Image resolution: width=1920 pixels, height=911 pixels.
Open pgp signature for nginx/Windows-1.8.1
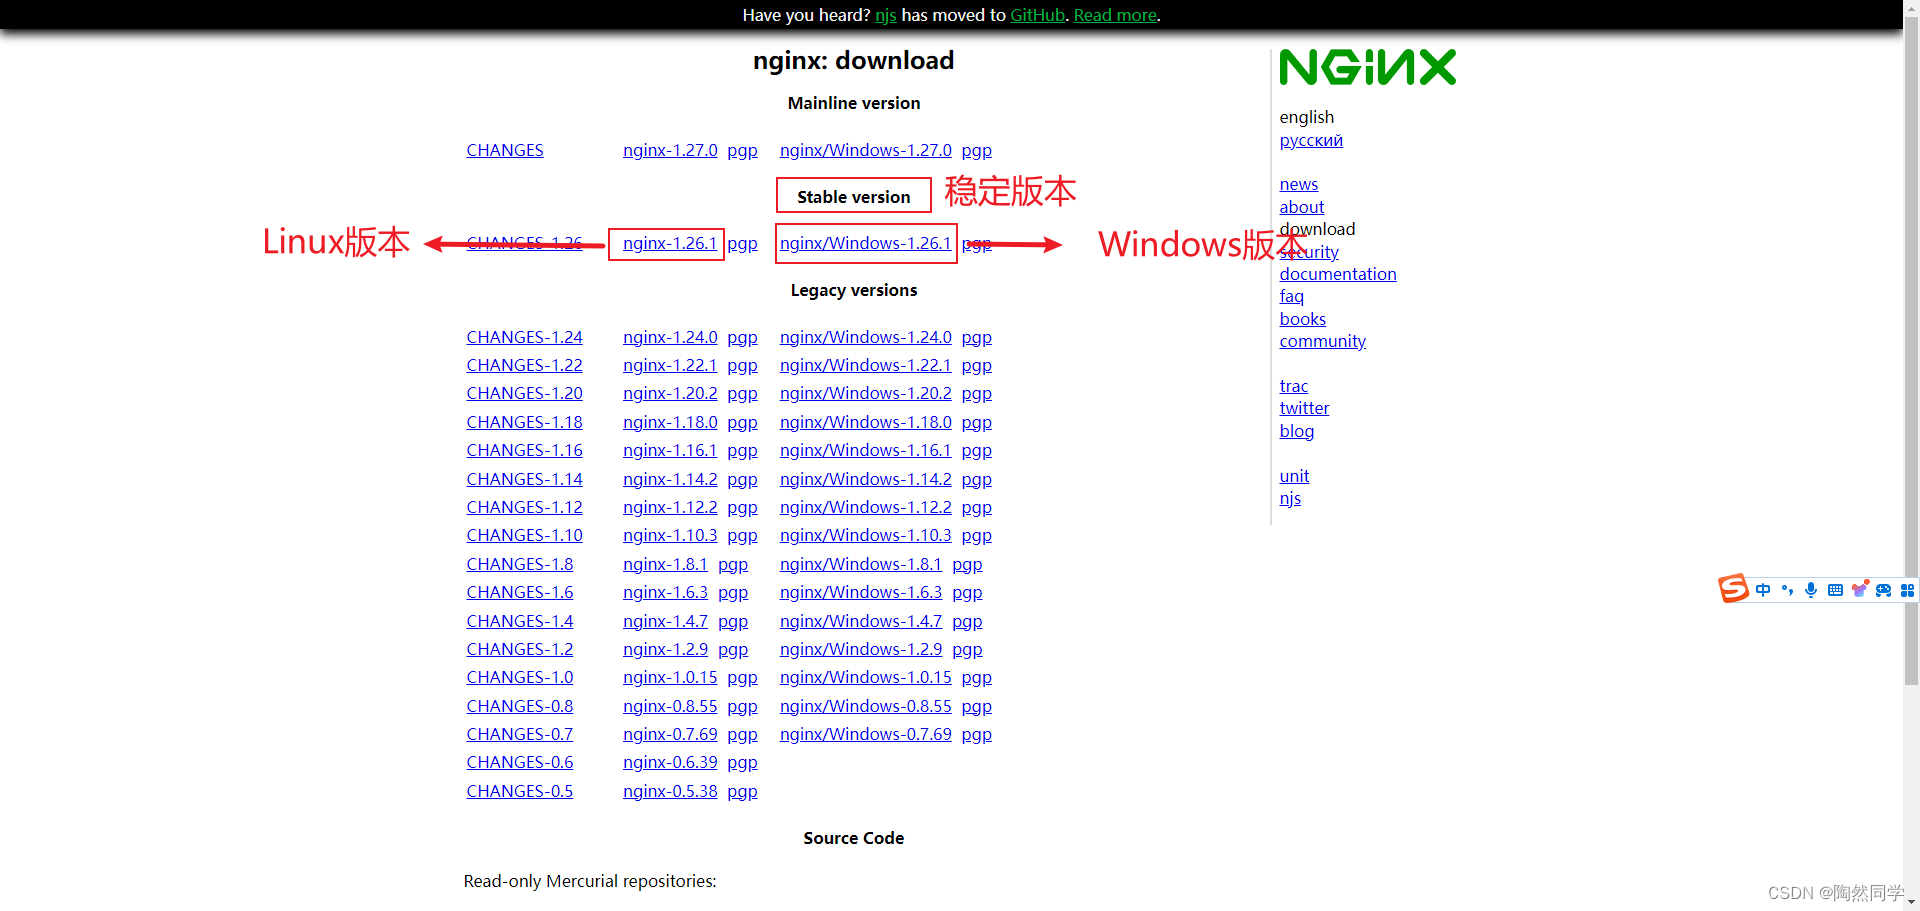click(x=967, y=564)
